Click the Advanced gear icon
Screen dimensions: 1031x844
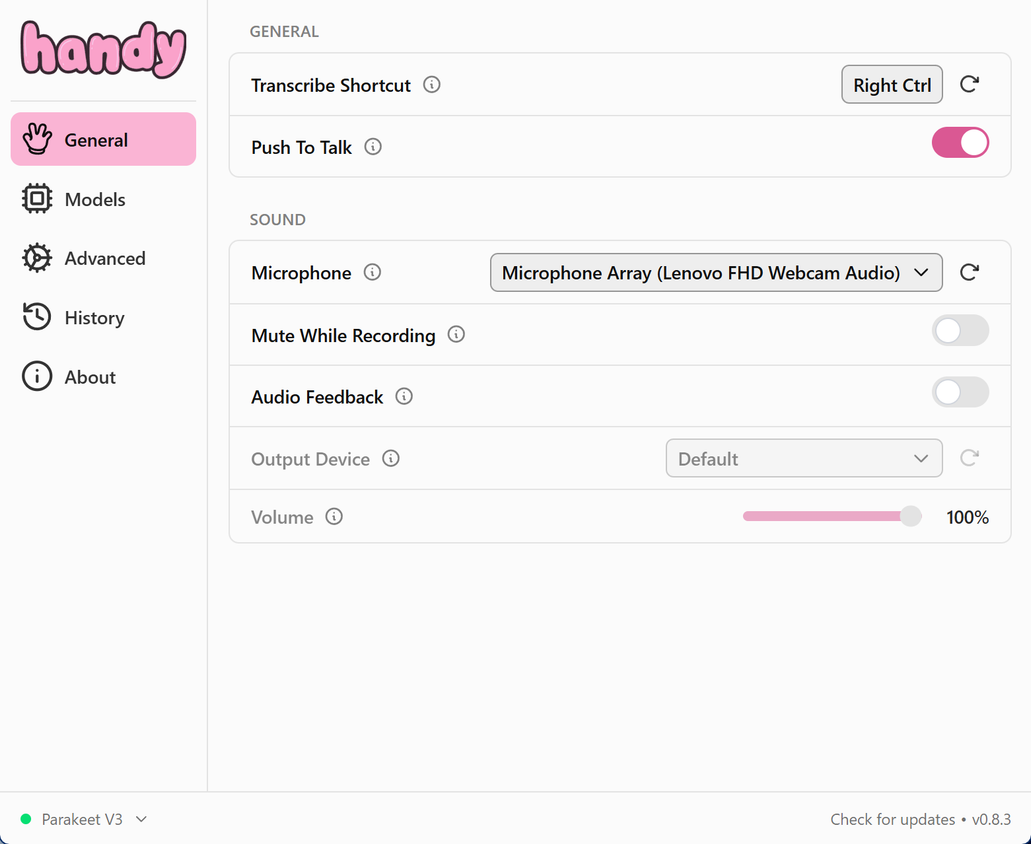pos(37,258)
